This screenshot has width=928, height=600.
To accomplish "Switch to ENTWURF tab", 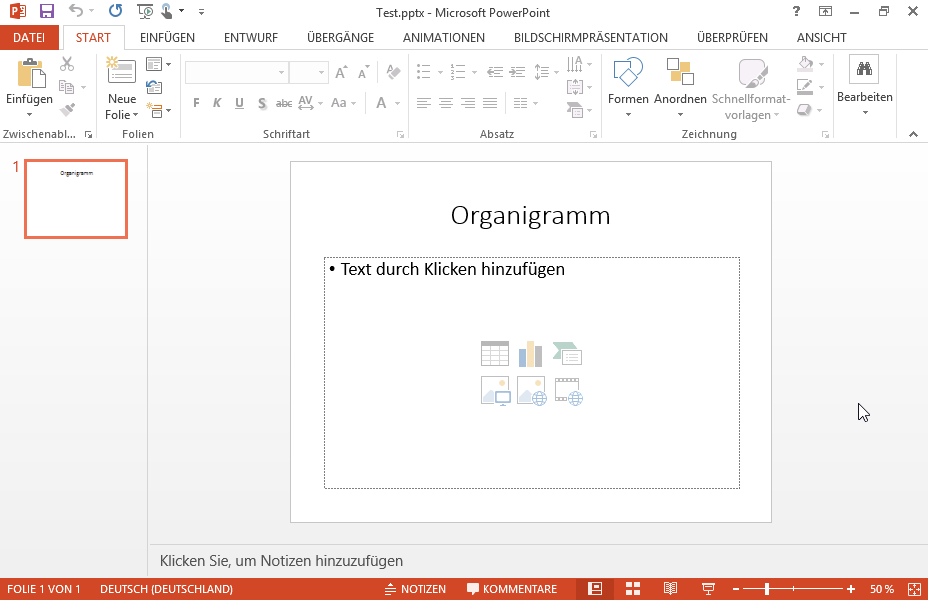I will click(x=251, y=37).
